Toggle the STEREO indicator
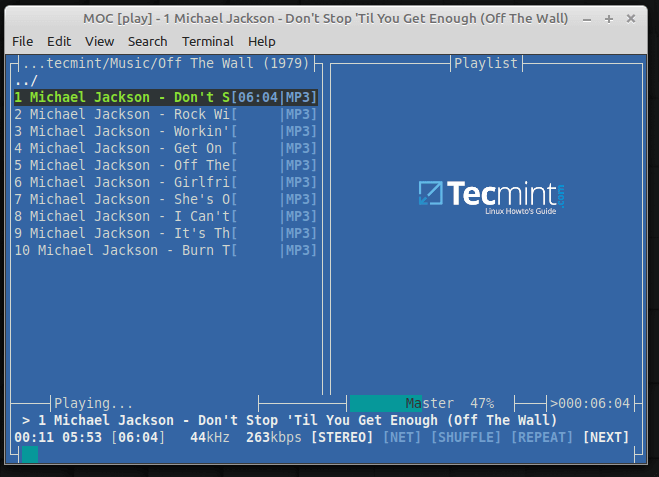Screen dimensions: 659x477 click(342, 437)
